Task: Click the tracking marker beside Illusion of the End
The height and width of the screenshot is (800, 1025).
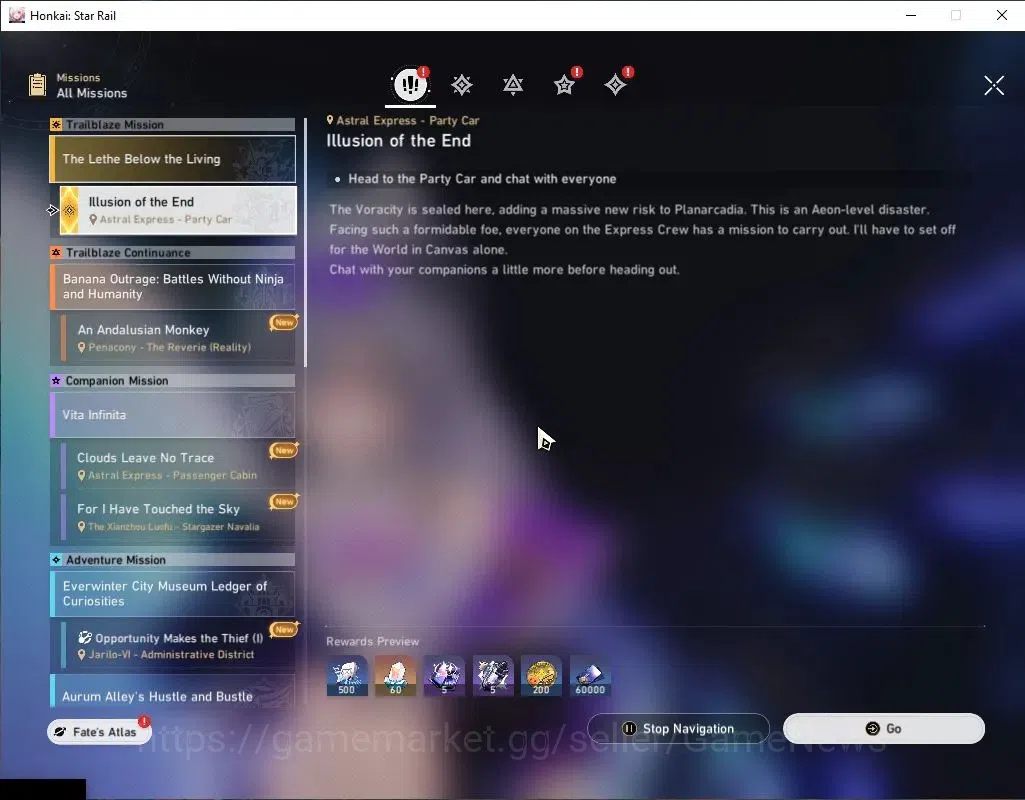Action: point(52,210)
